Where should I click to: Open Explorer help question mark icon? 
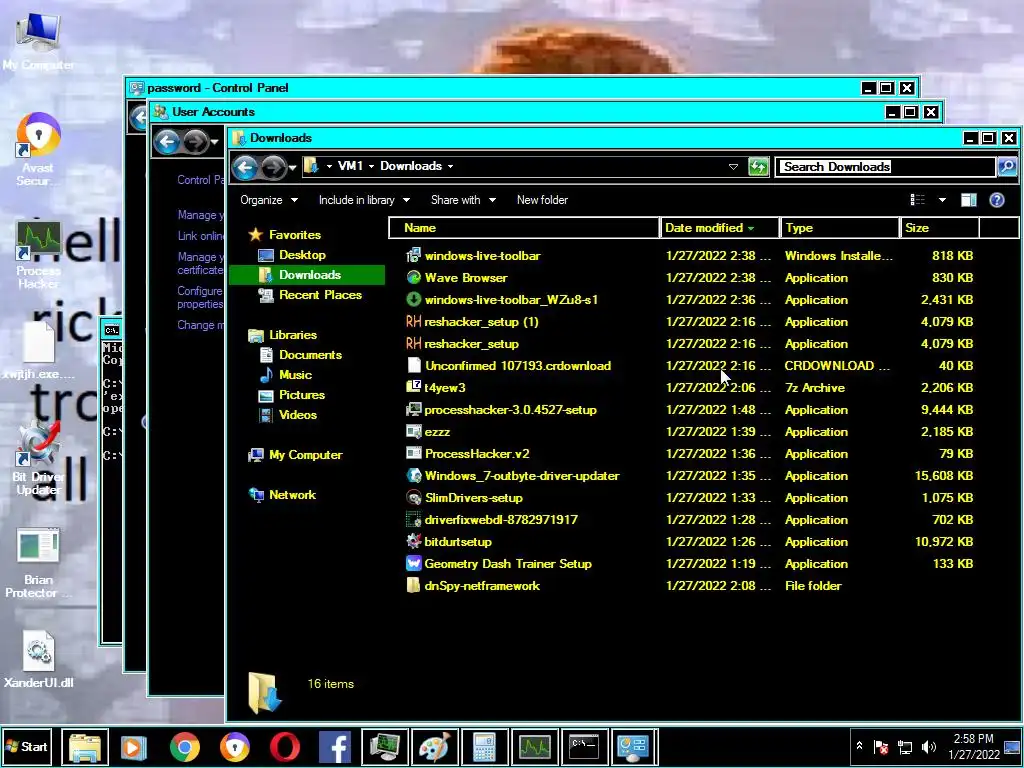[997, 200]
